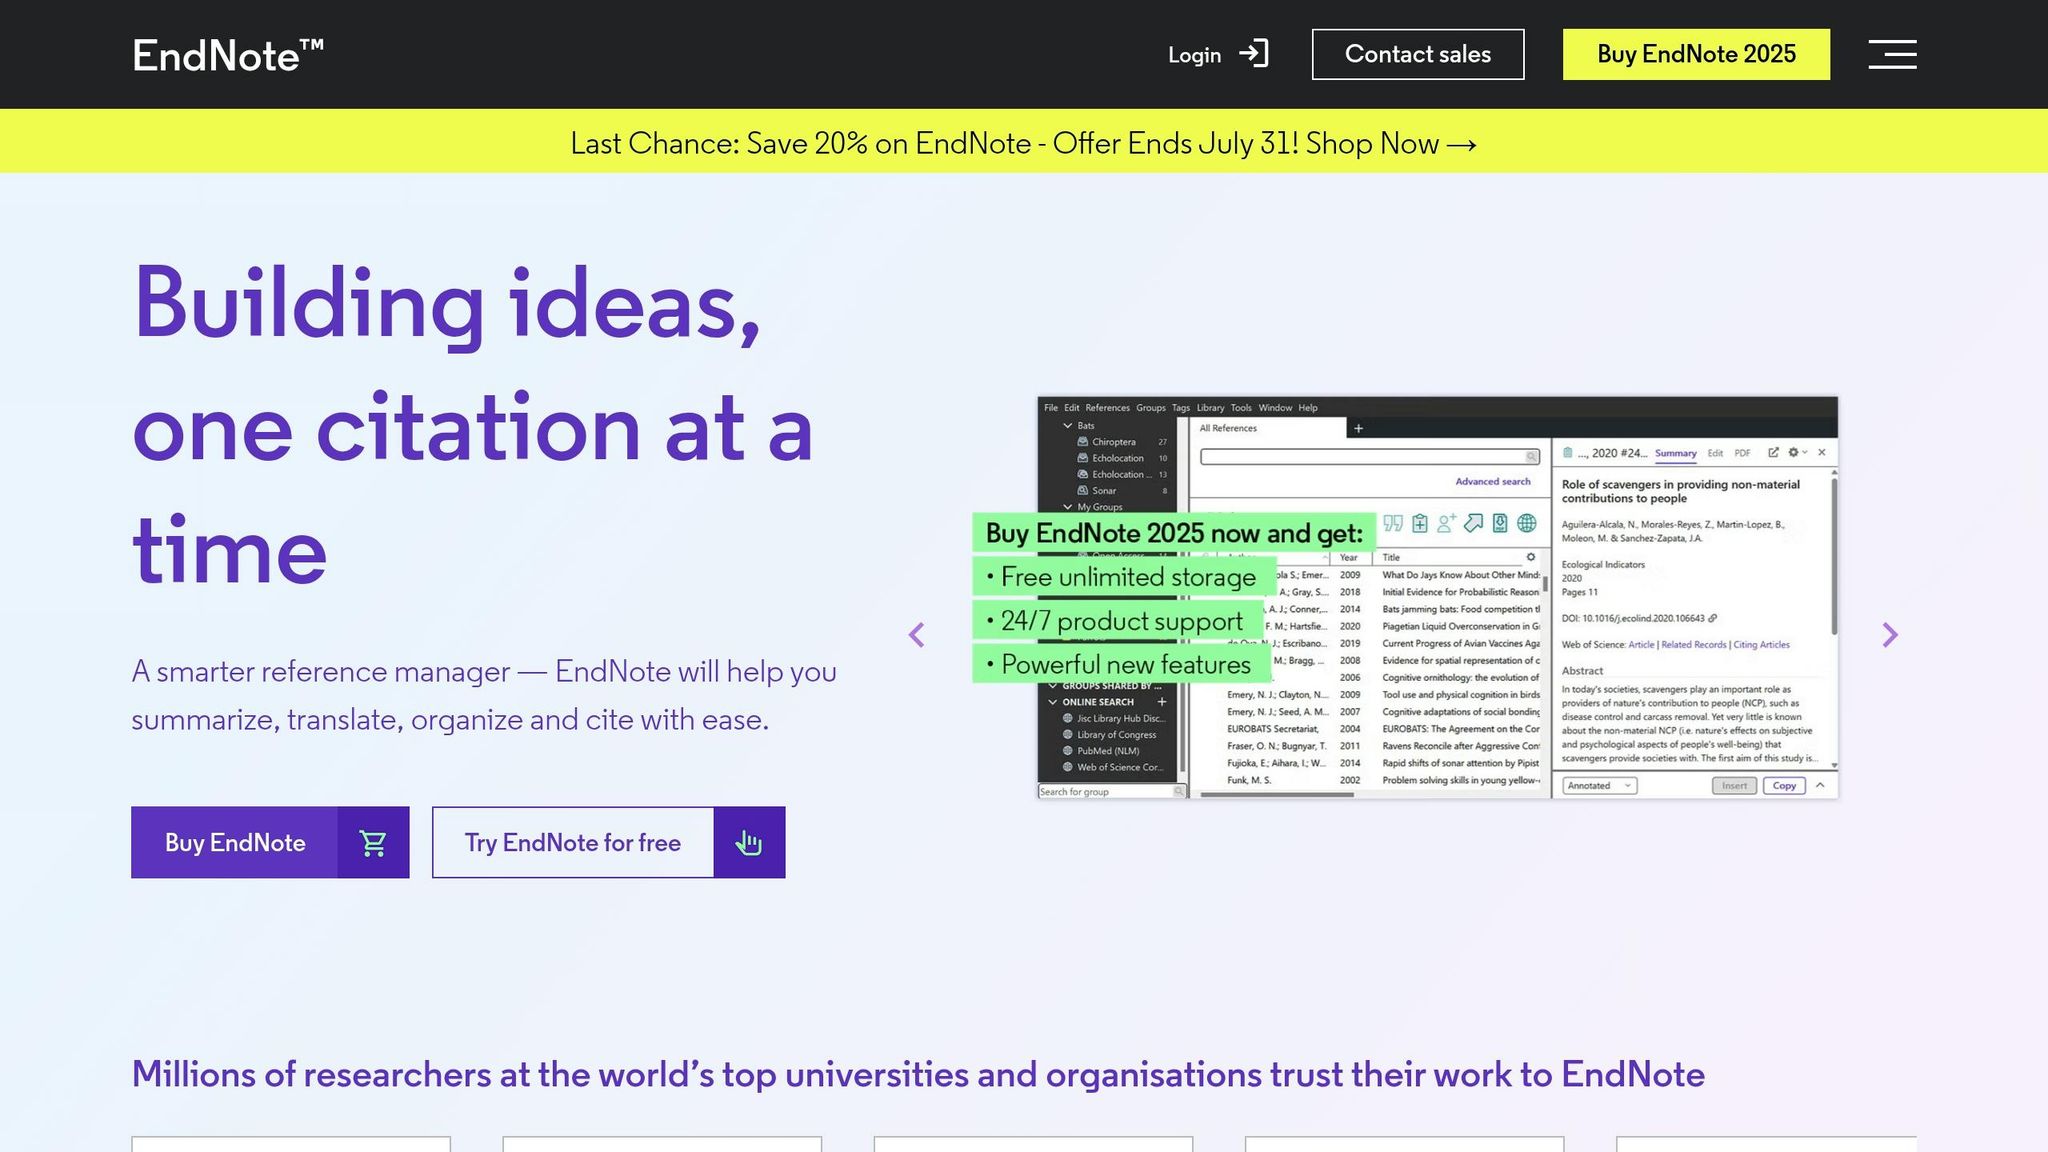Switch to the PDF tab in reference panel
2048x1152 pixels.
1742,453
